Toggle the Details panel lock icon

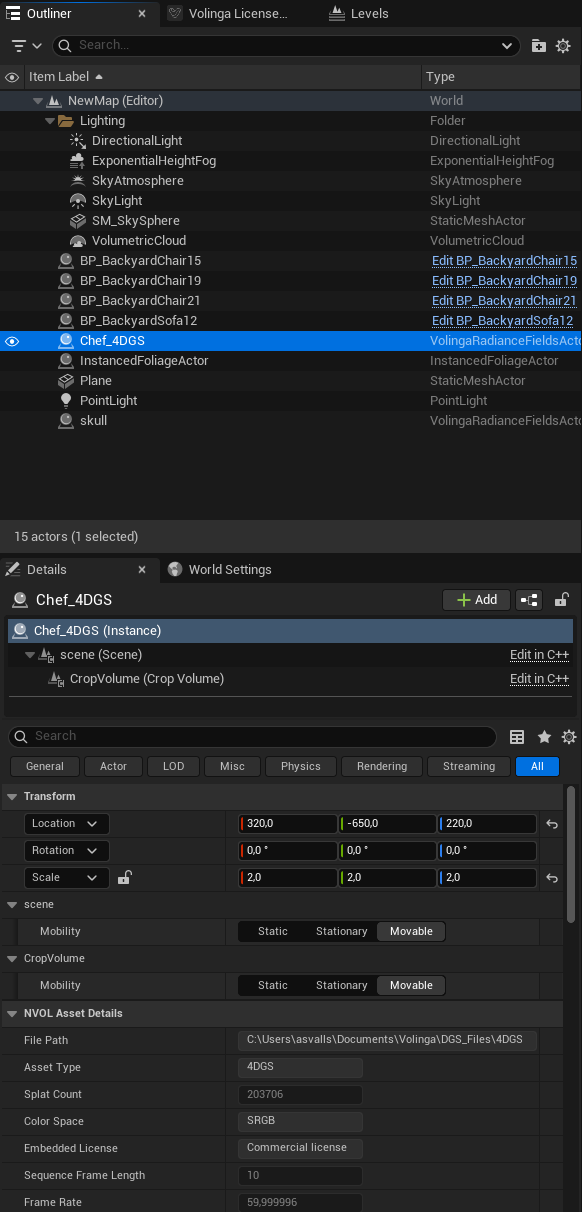coord(562,600)
